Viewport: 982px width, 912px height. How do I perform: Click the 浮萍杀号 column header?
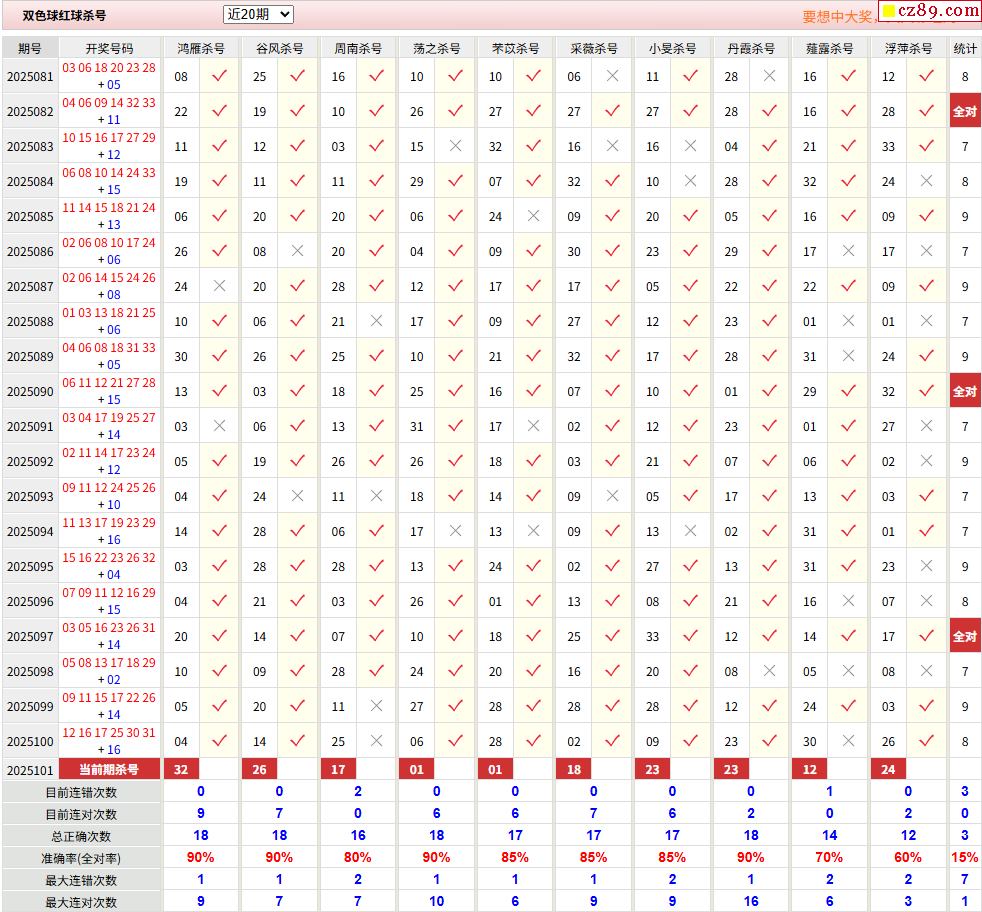pyautogui.click(x=908, y=48)
